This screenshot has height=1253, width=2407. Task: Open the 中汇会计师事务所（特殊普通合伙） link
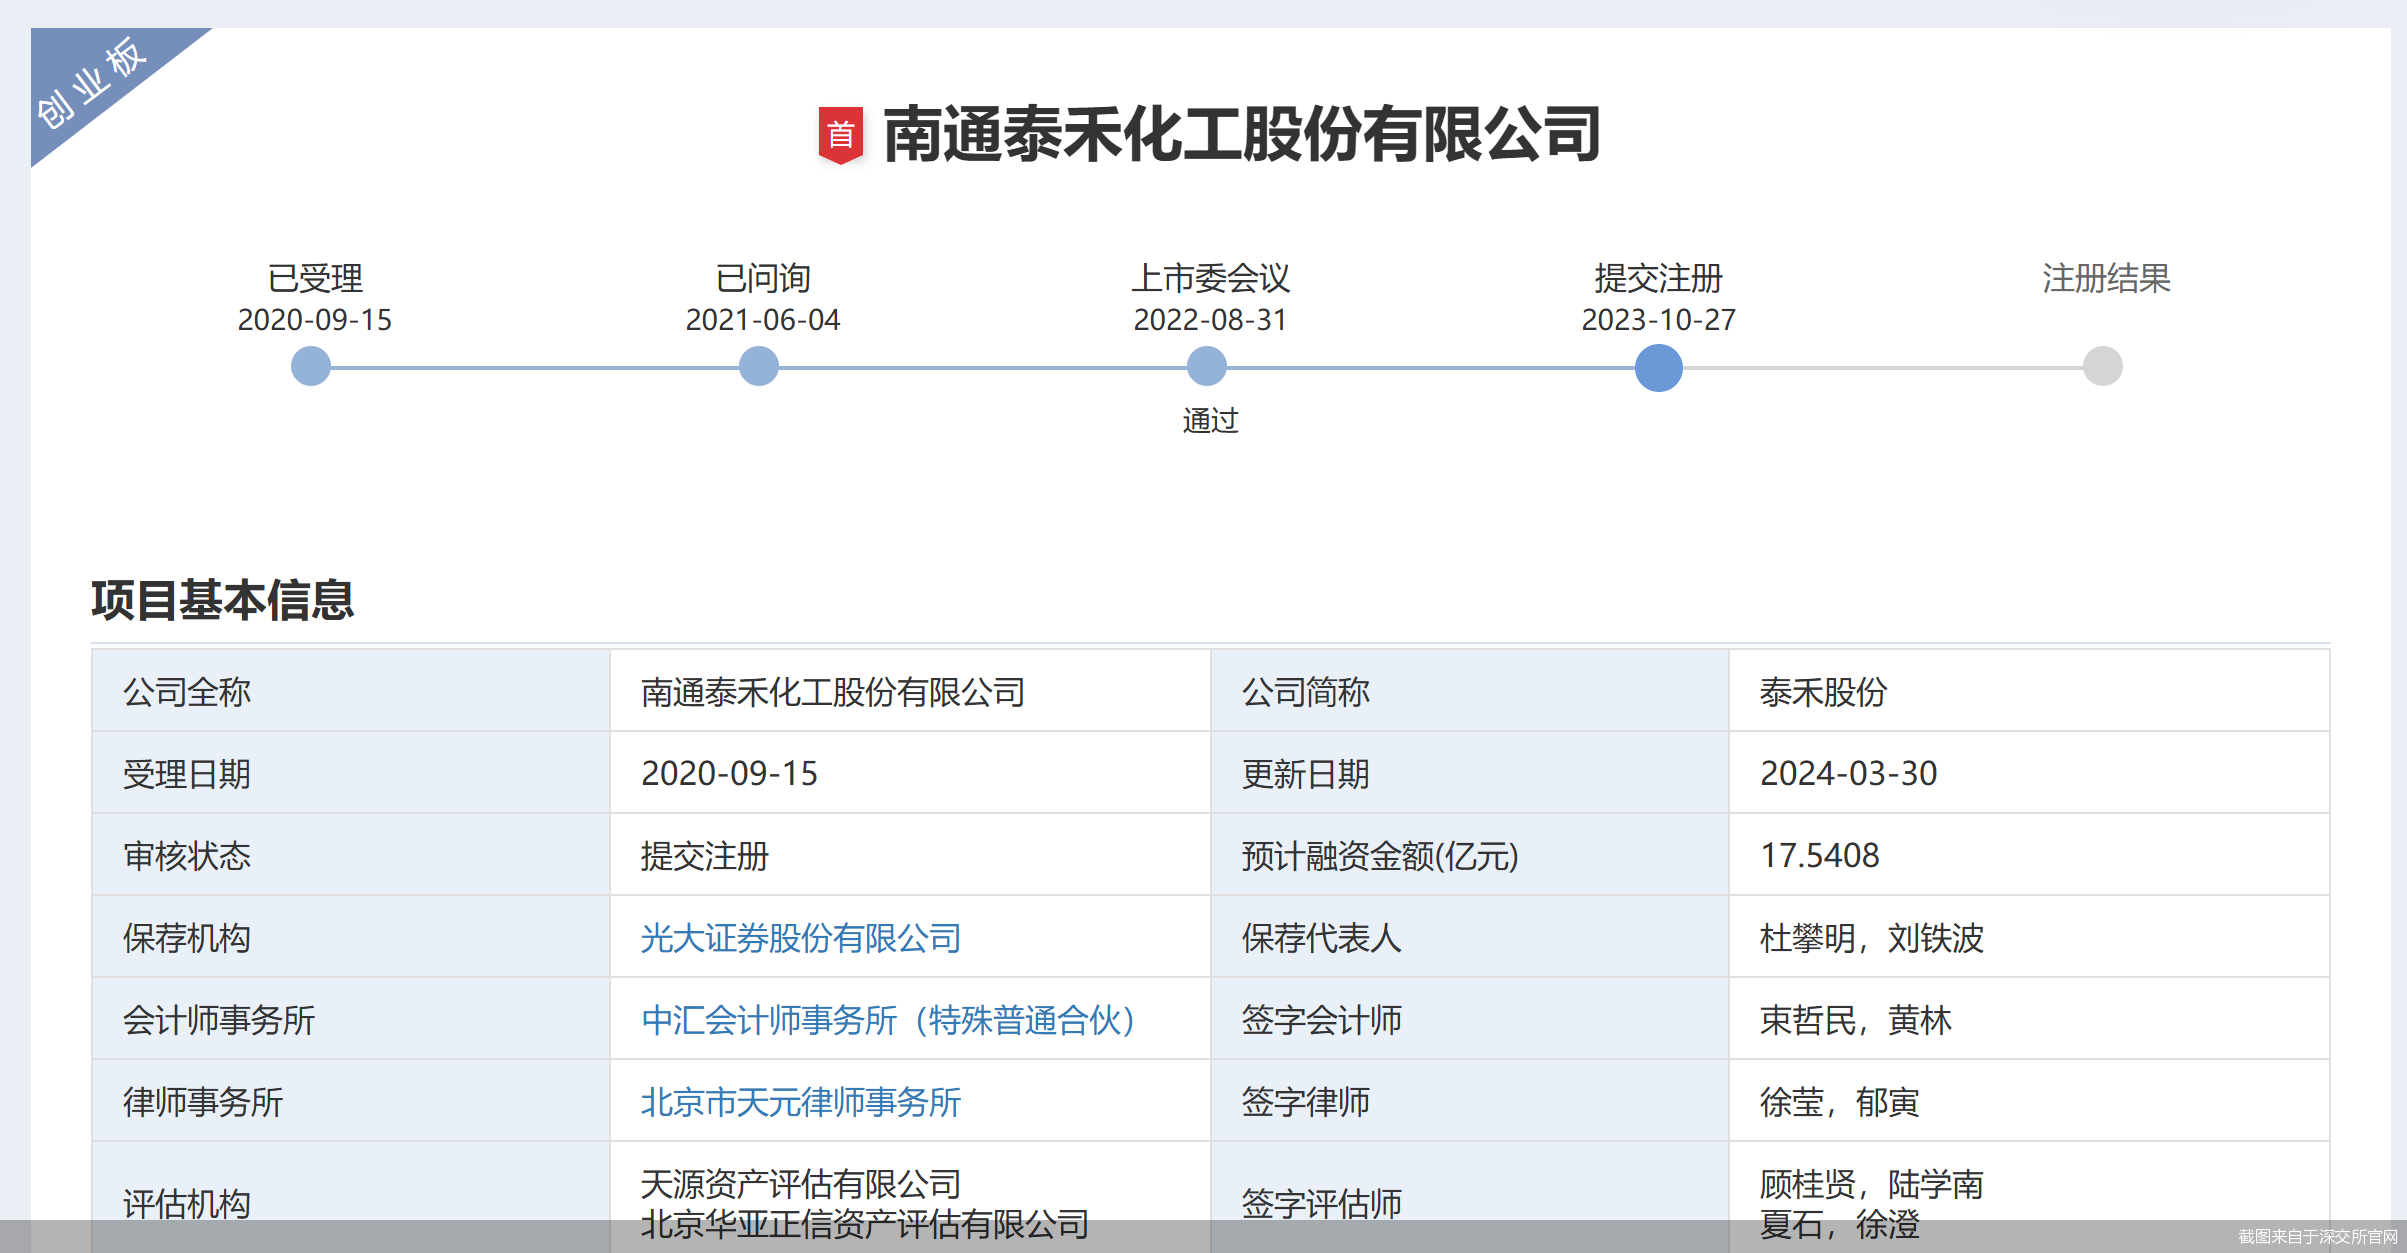(x=889, y=1020)
